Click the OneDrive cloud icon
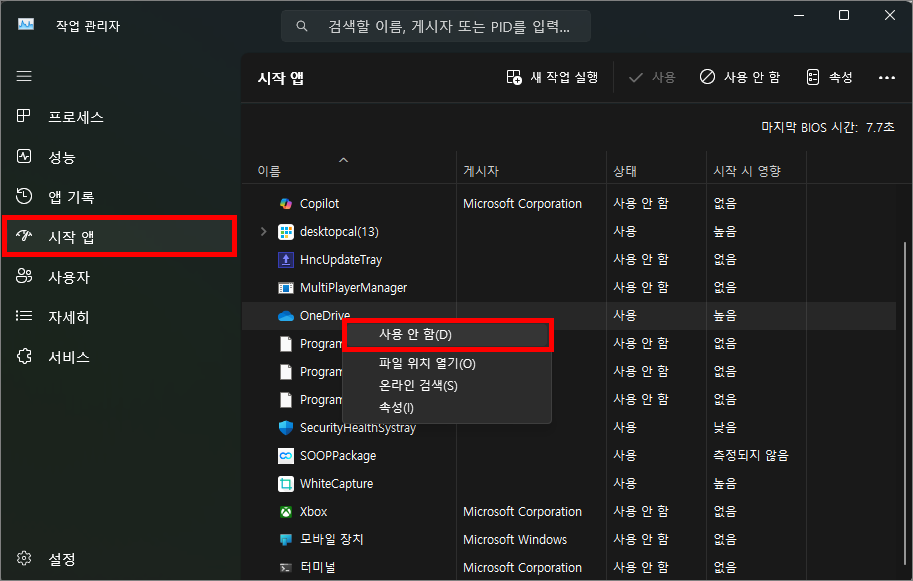The height and width of the screenshot is (581, 913). (x=286, y=316)
